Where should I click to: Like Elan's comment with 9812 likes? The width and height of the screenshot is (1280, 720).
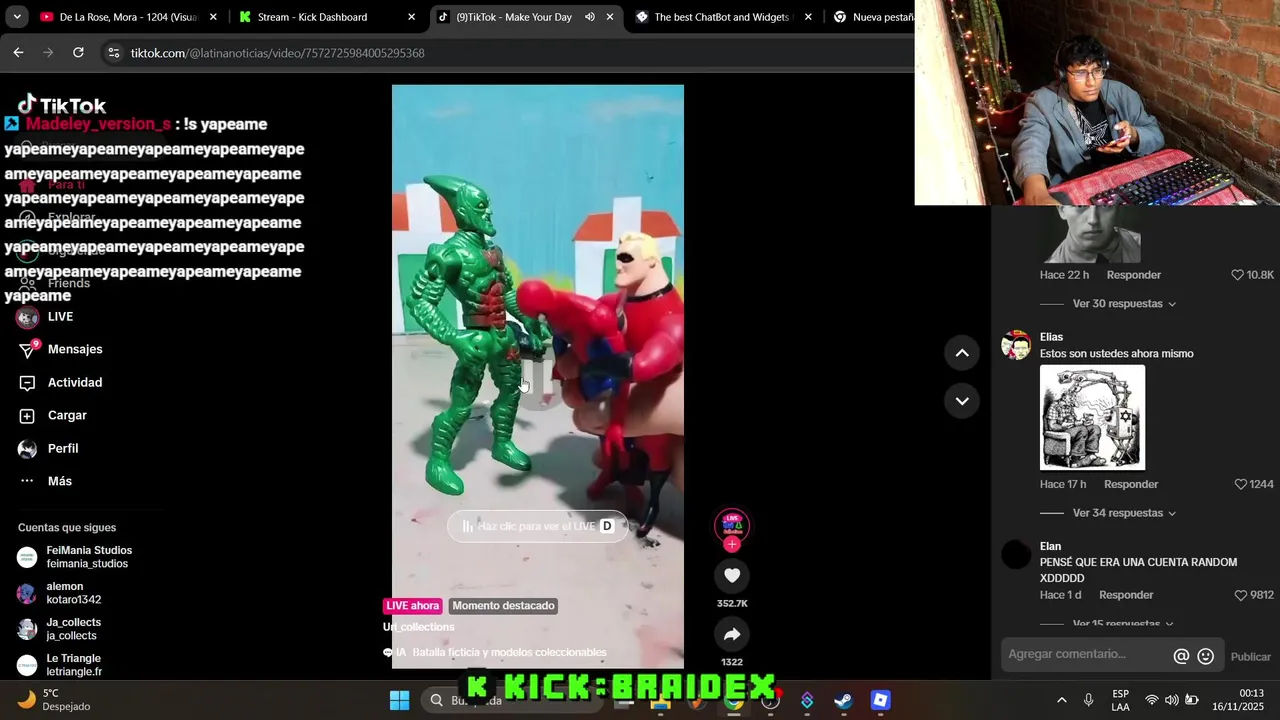click(1240, 595)
